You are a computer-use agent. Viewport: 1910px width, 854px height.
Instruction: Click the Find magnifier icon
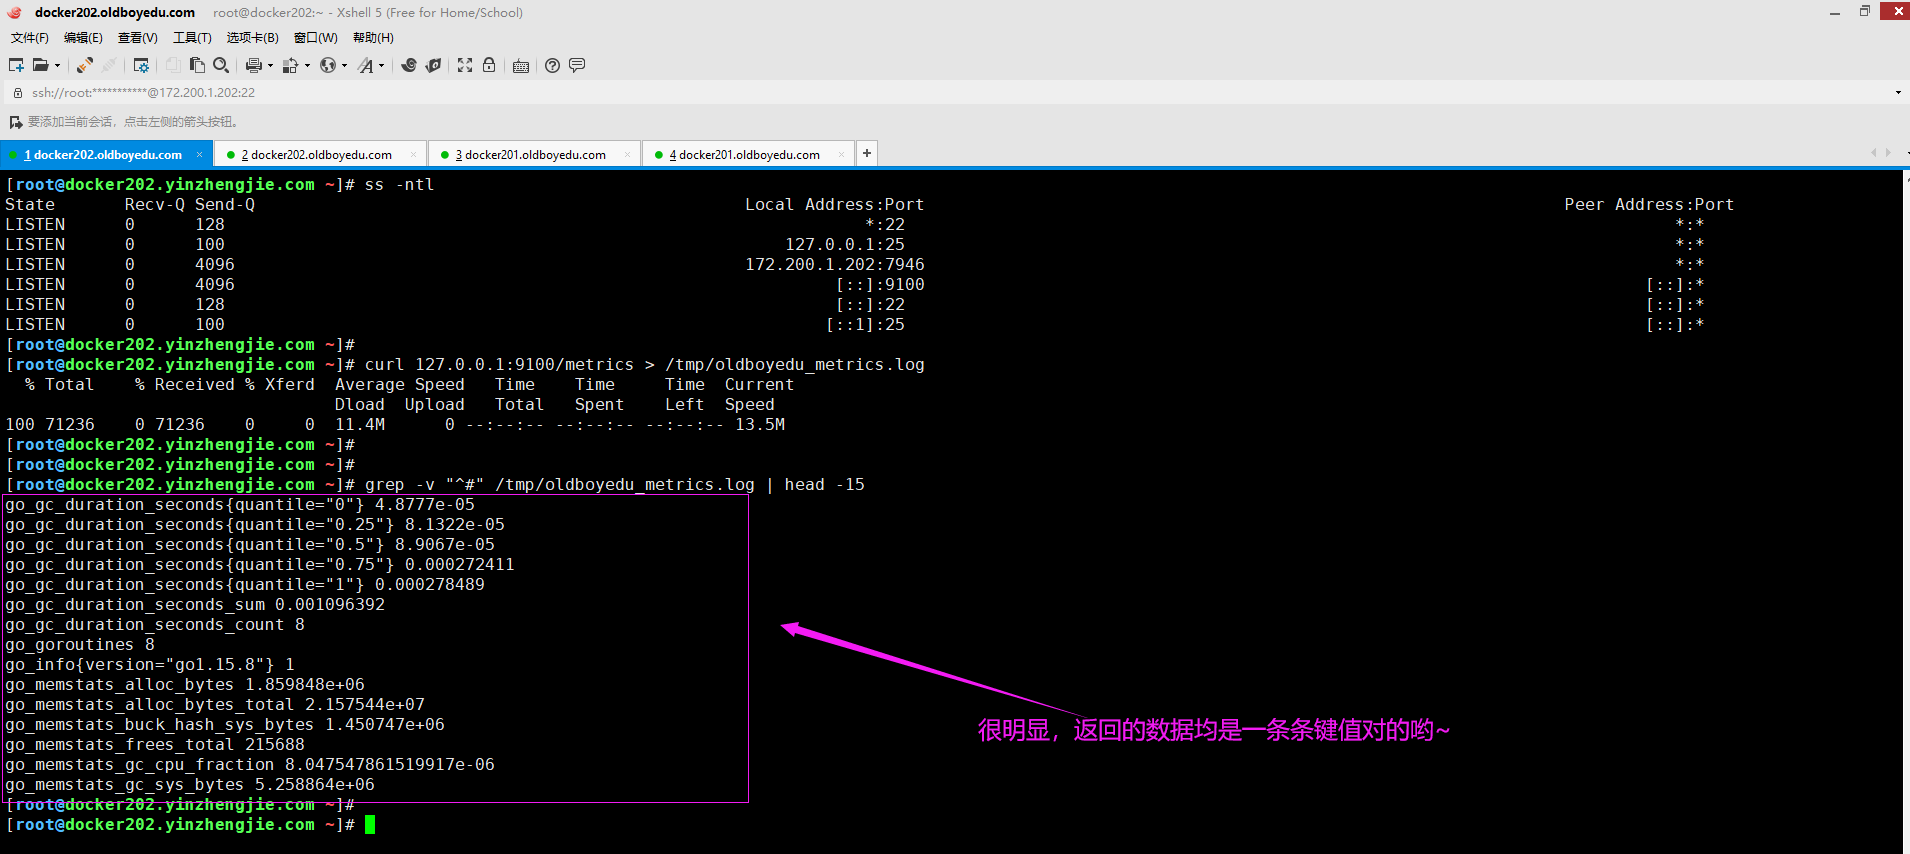click(x=221, y=65)
